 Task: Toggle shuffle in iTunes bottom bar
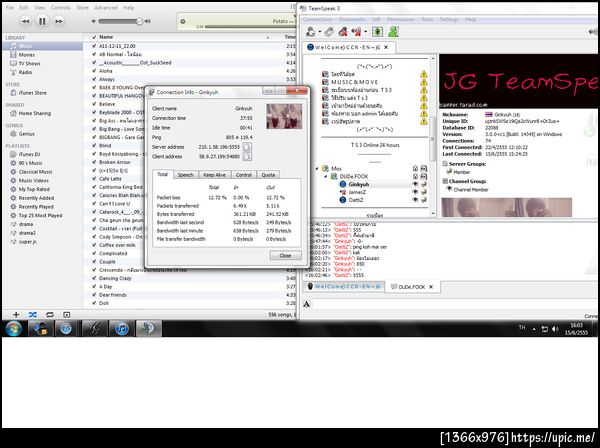tap(33, 314)
